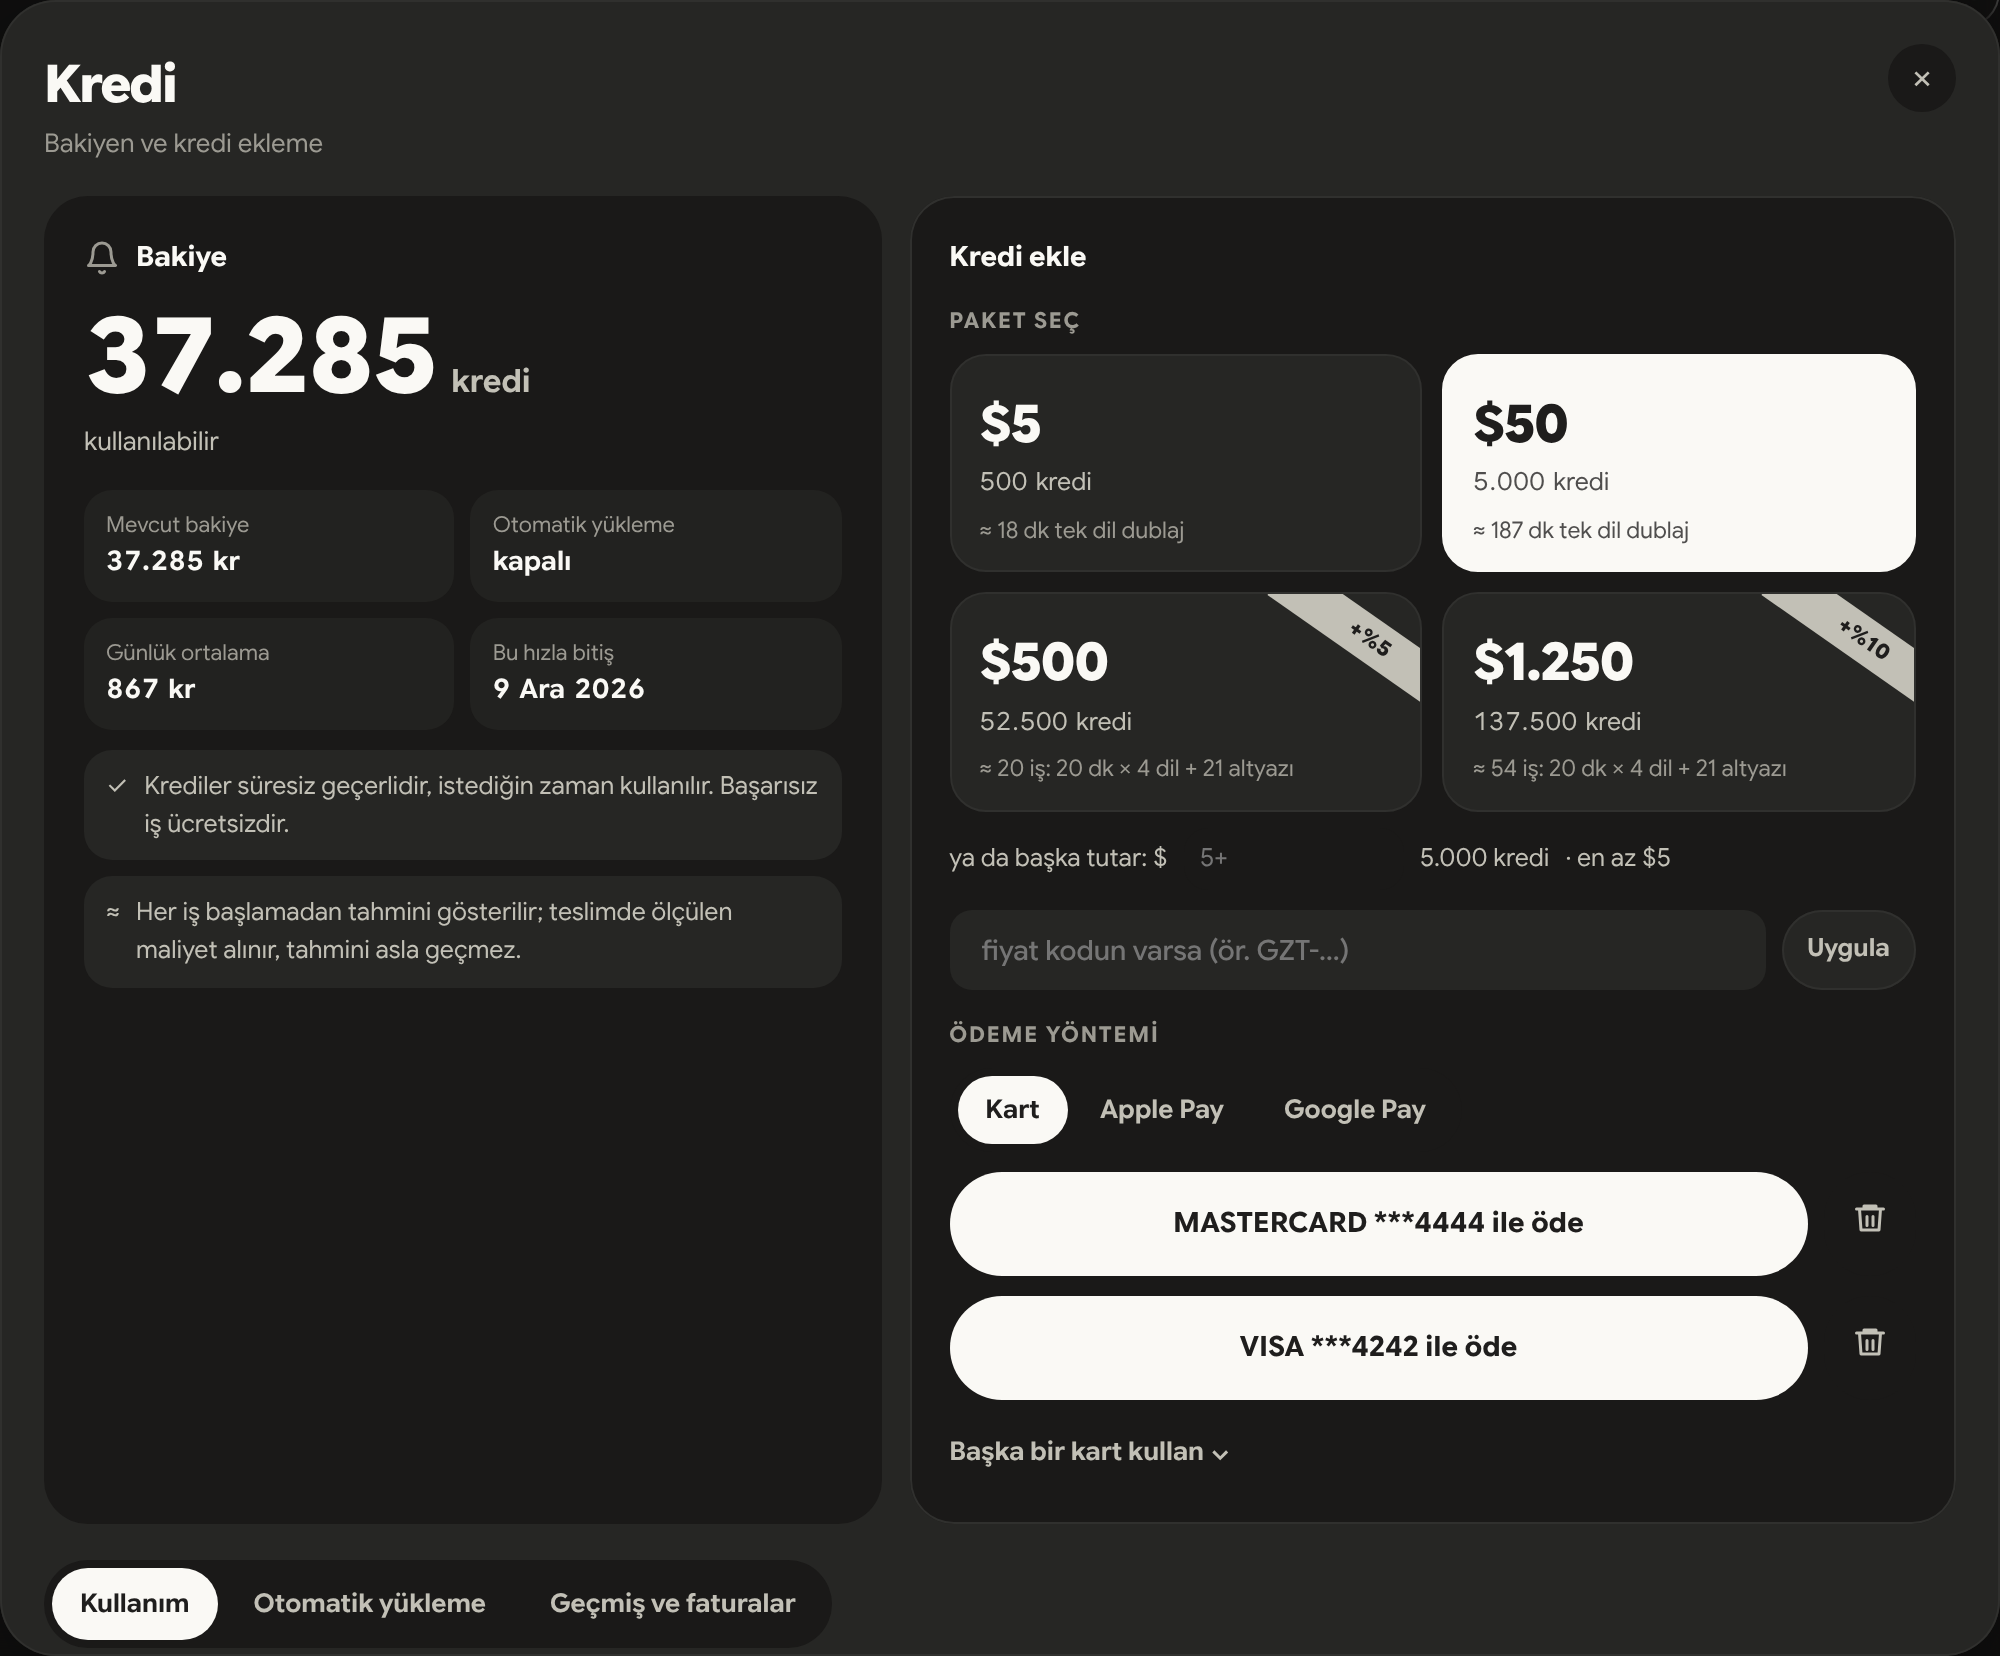Click the kullanılabilir label under the balance
Screen dimensions: 2000x1656
151,441
